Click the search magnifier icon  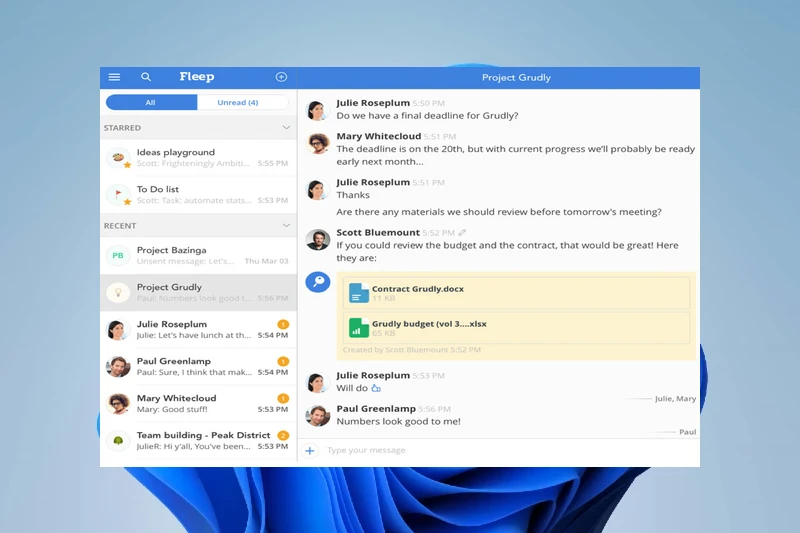146,77
